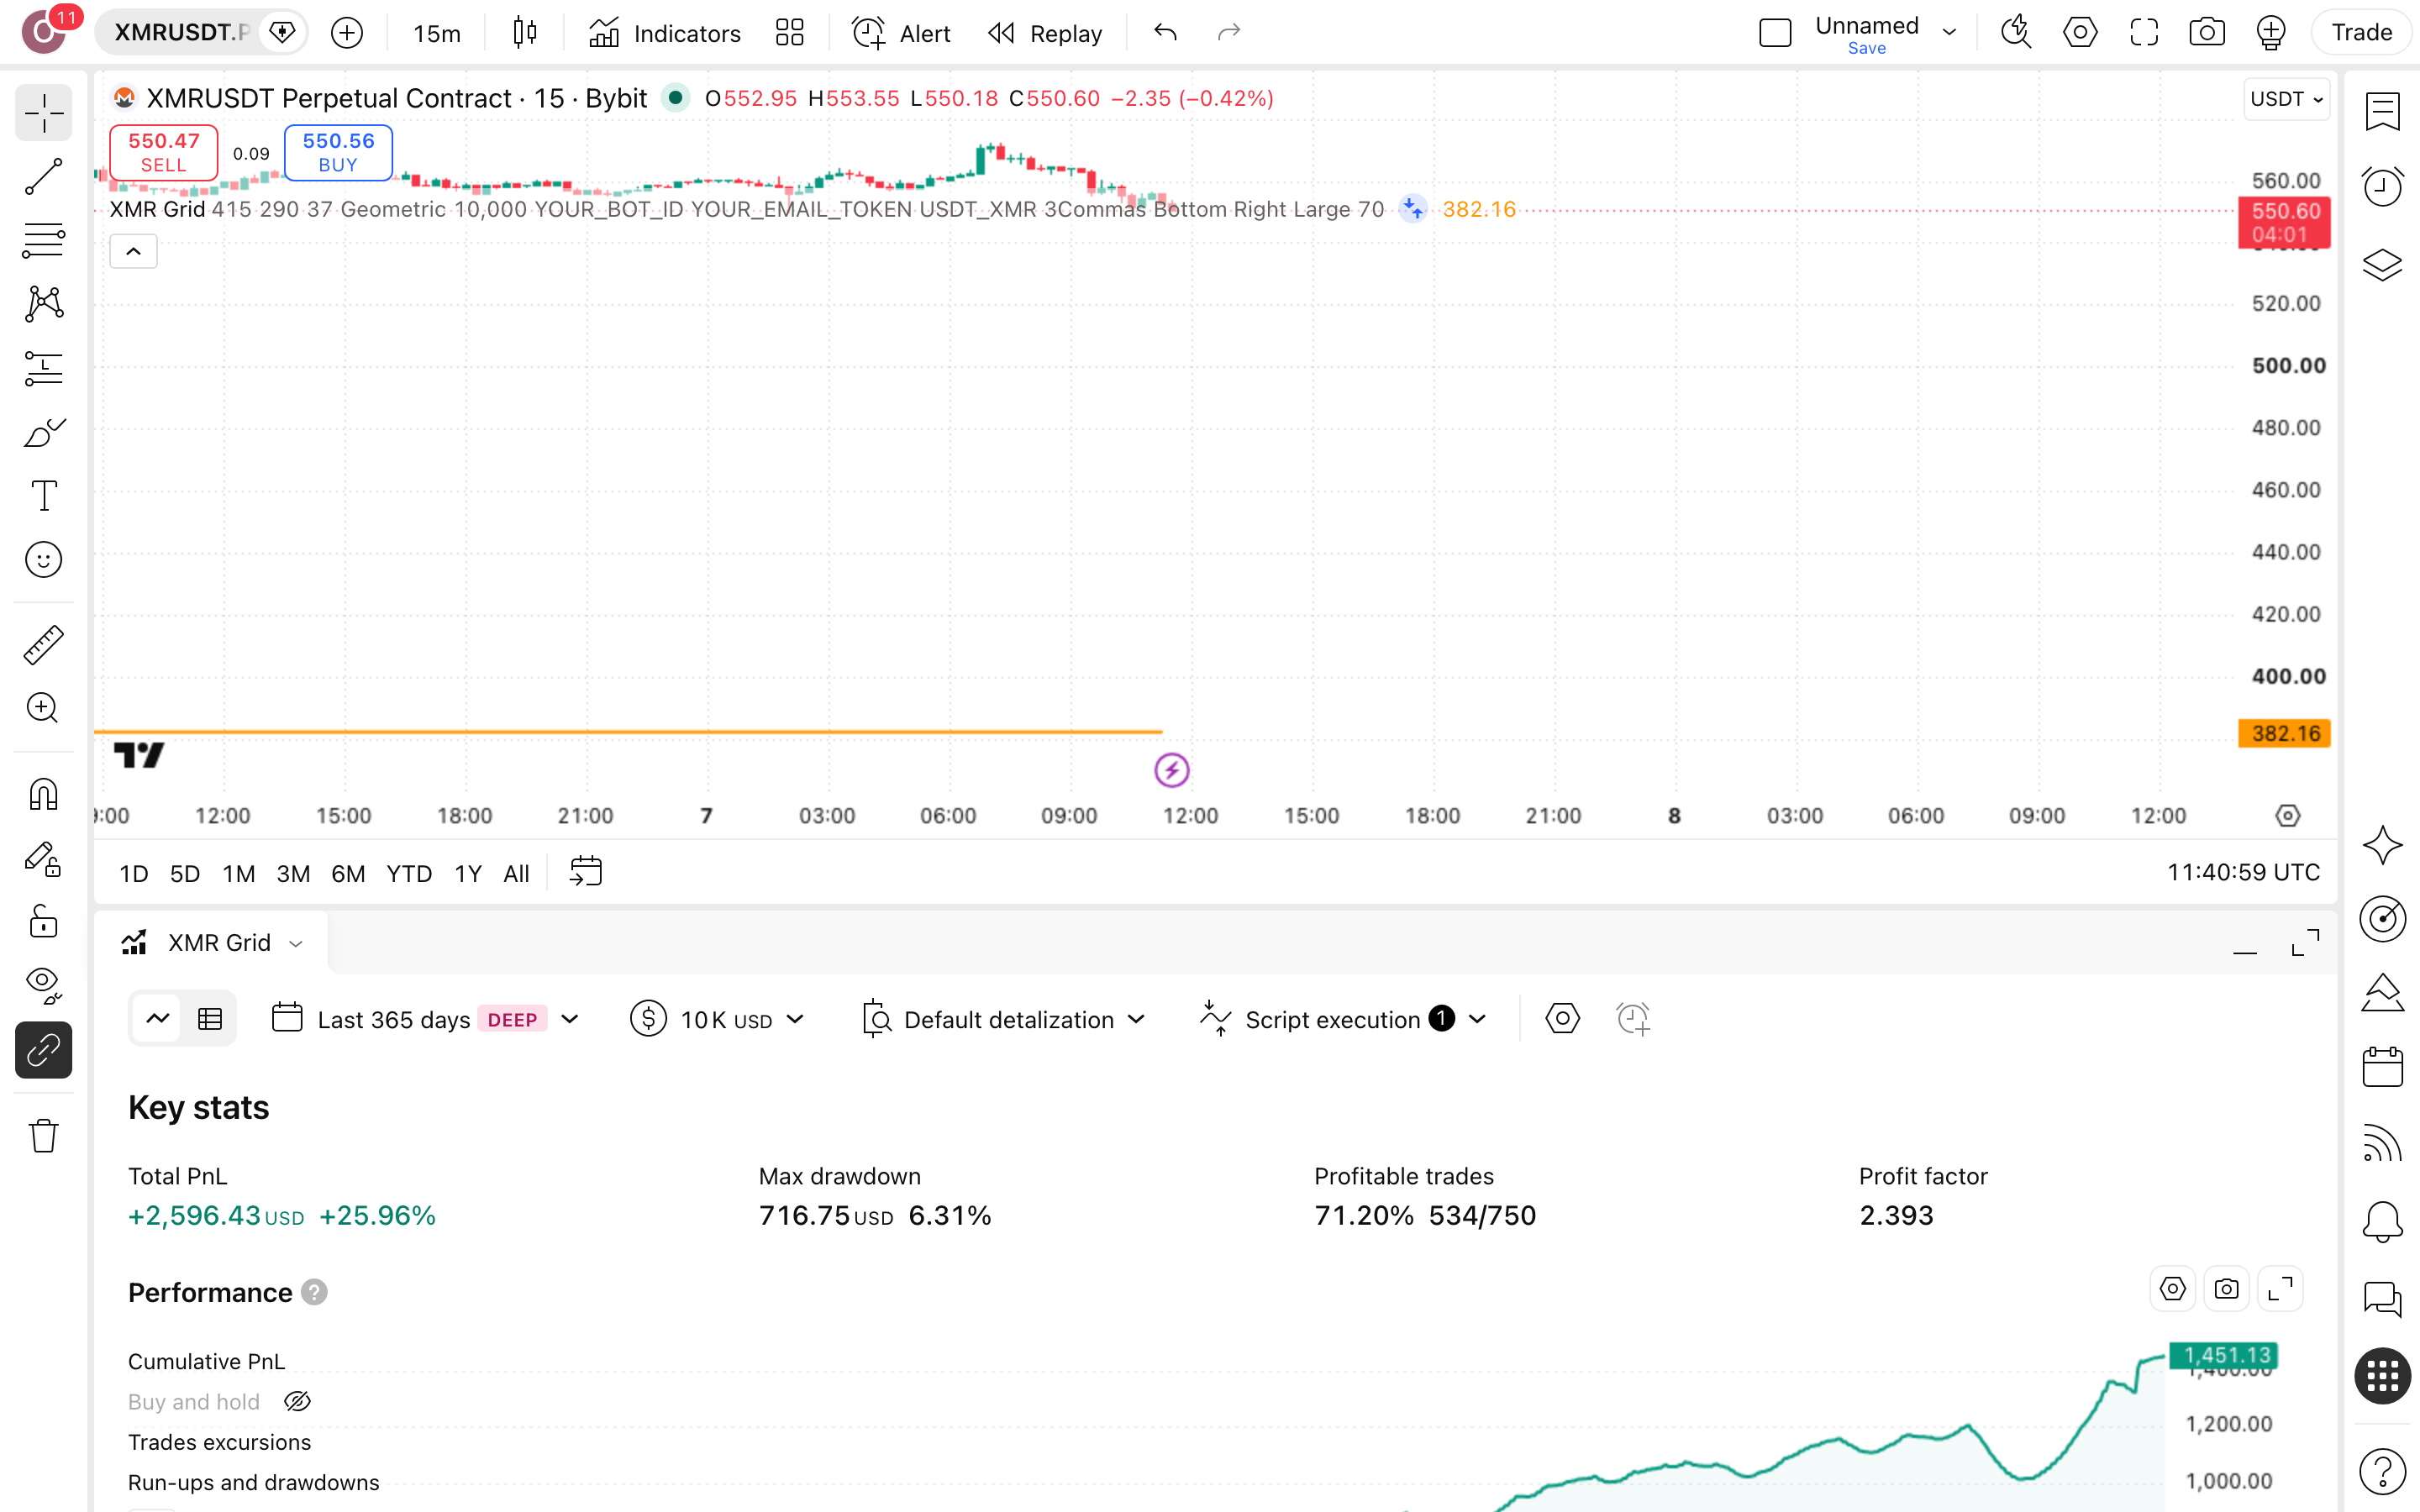Open the Default detalization dropdown

pyautogui.click(x=1003, y=1019)
